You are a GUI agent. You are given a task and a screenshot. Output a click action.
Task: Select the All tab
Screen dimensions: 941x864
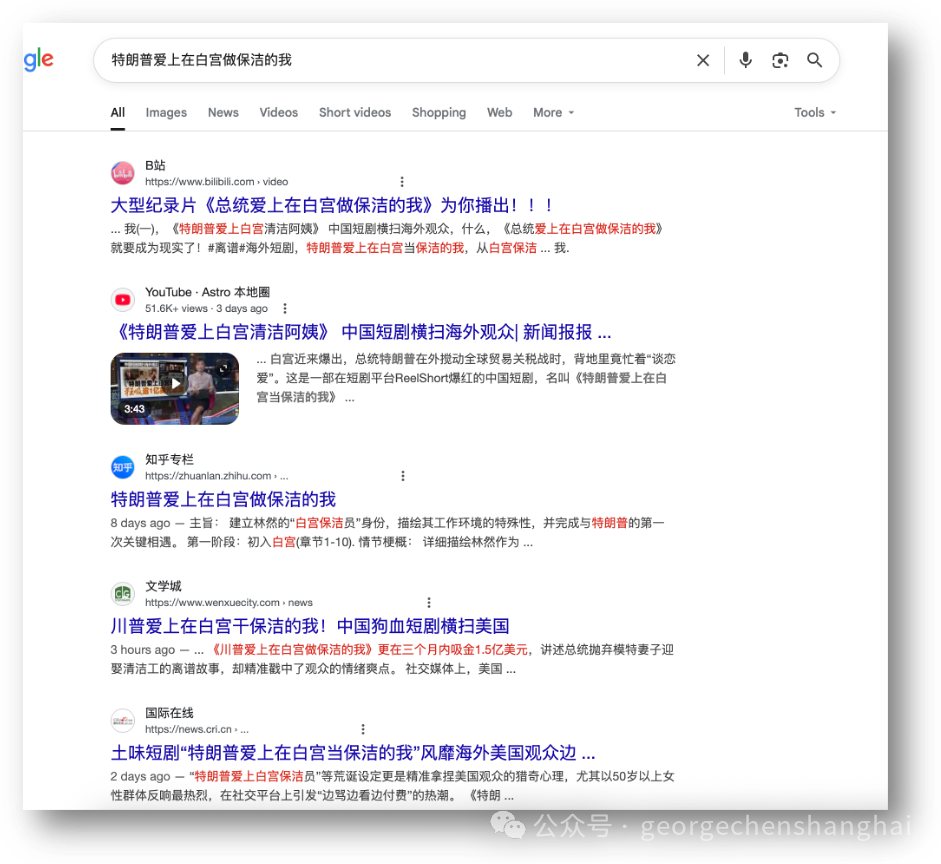118,113
